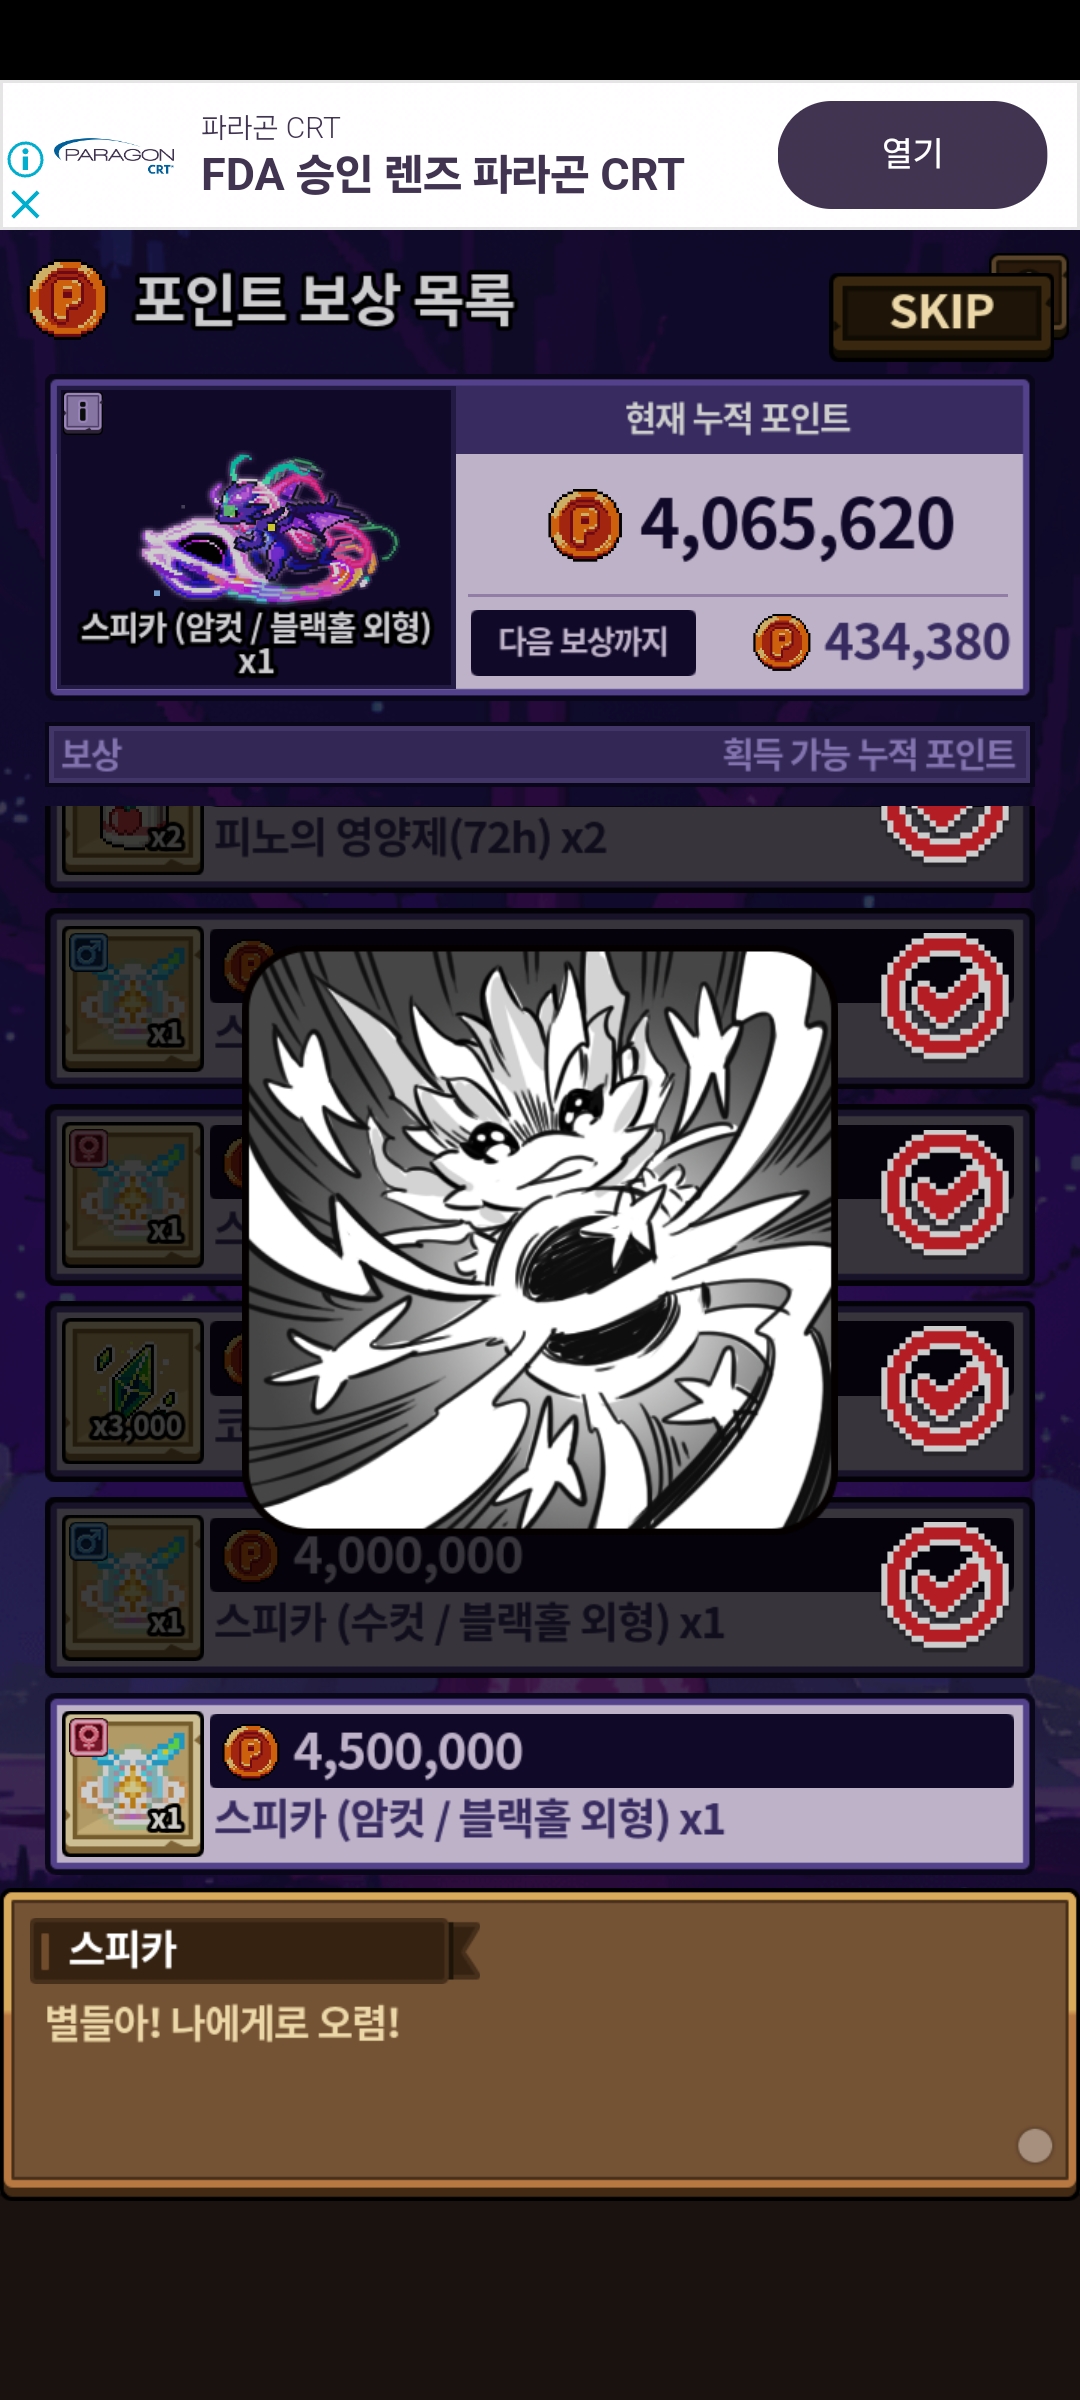
Task: Tap the 다음 보상까지 label
Action: pos(583,642)
